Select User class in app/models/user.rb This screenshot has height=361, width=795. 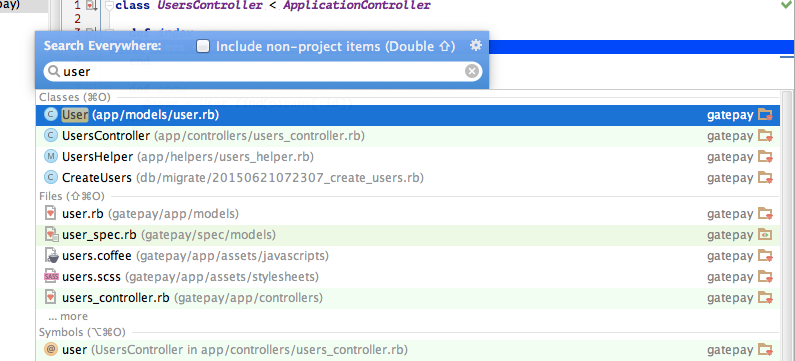pos(408,115)
